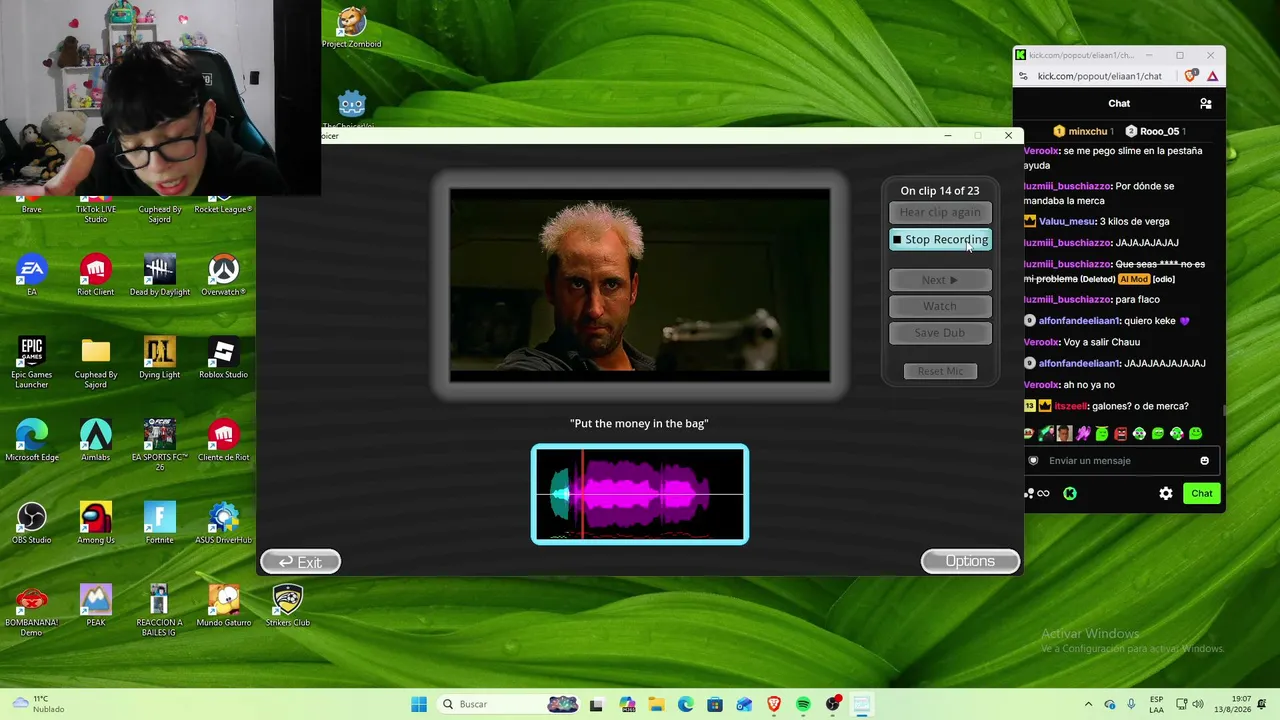This screenshot has height=720, width=1280.
Task: Click the microphone icon in system tray
Action: [x=1131, y=704]
